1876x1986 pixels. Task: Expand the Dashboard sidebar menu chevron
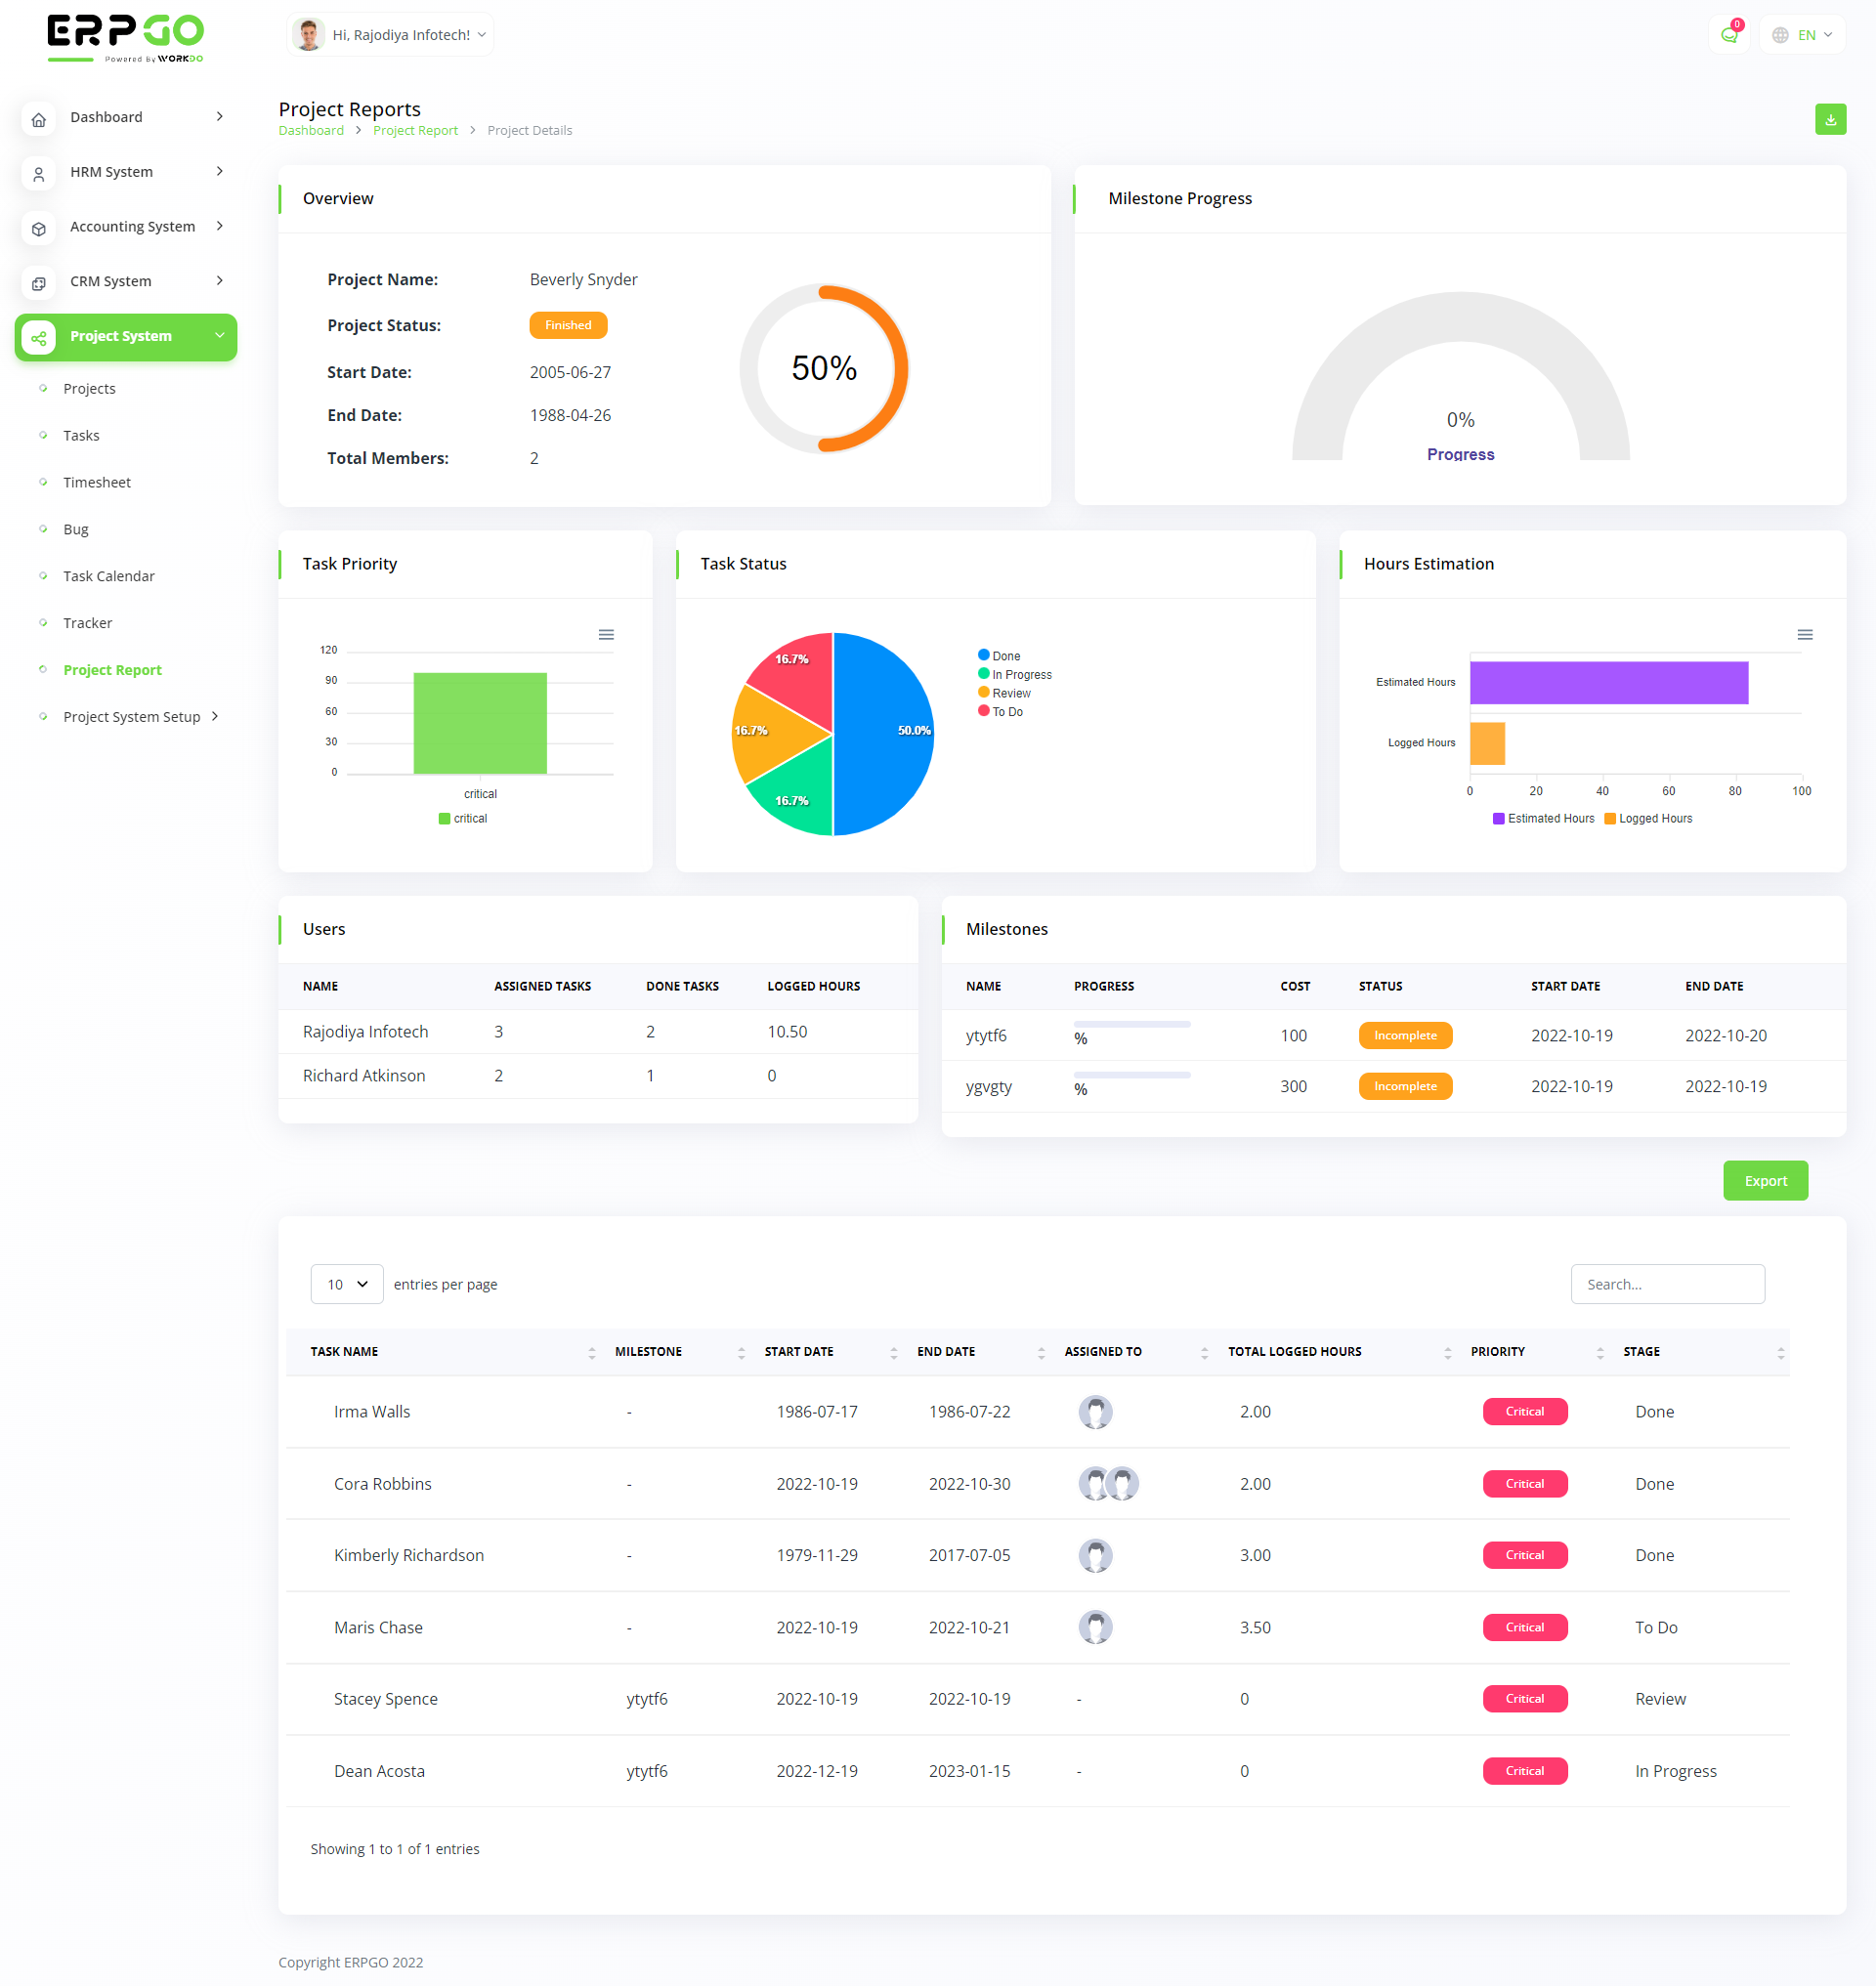coord(219,117)
